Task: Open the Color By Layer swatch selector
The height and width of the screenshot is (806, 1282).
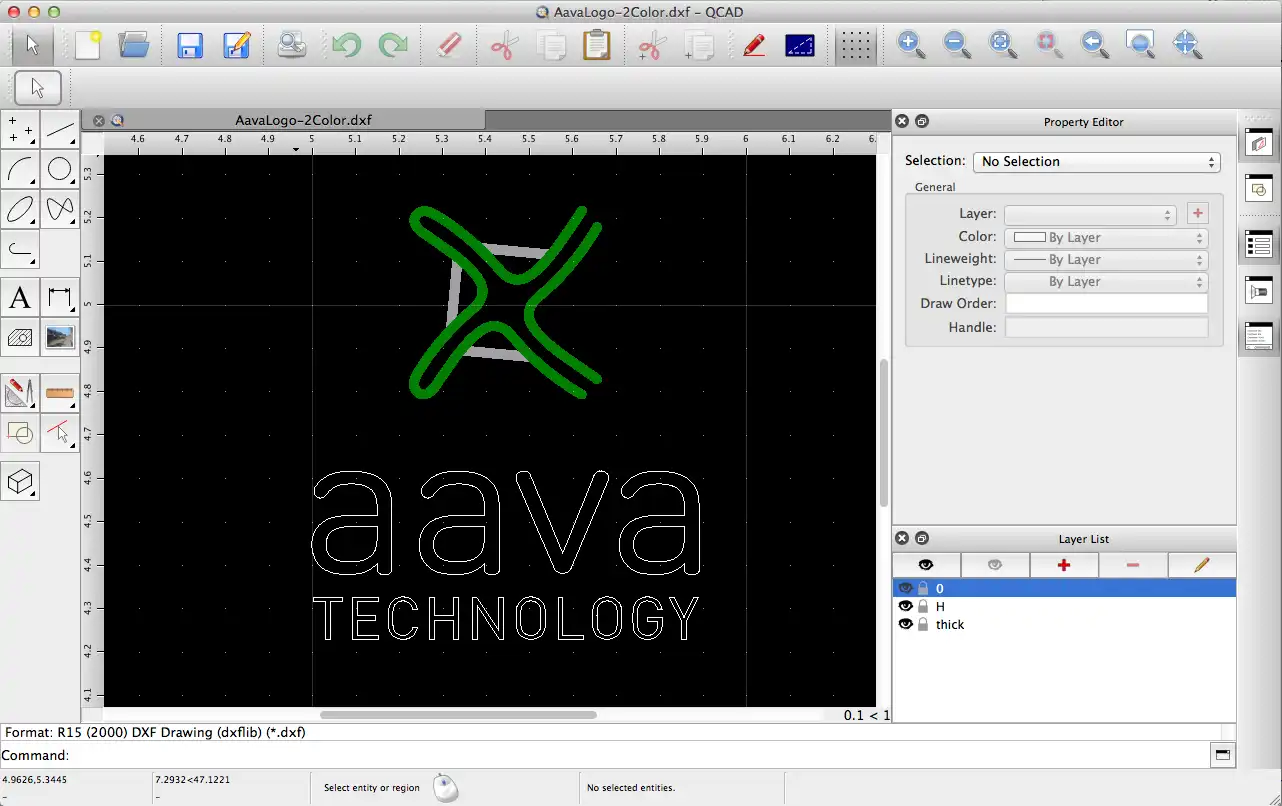Action: 1106,238
